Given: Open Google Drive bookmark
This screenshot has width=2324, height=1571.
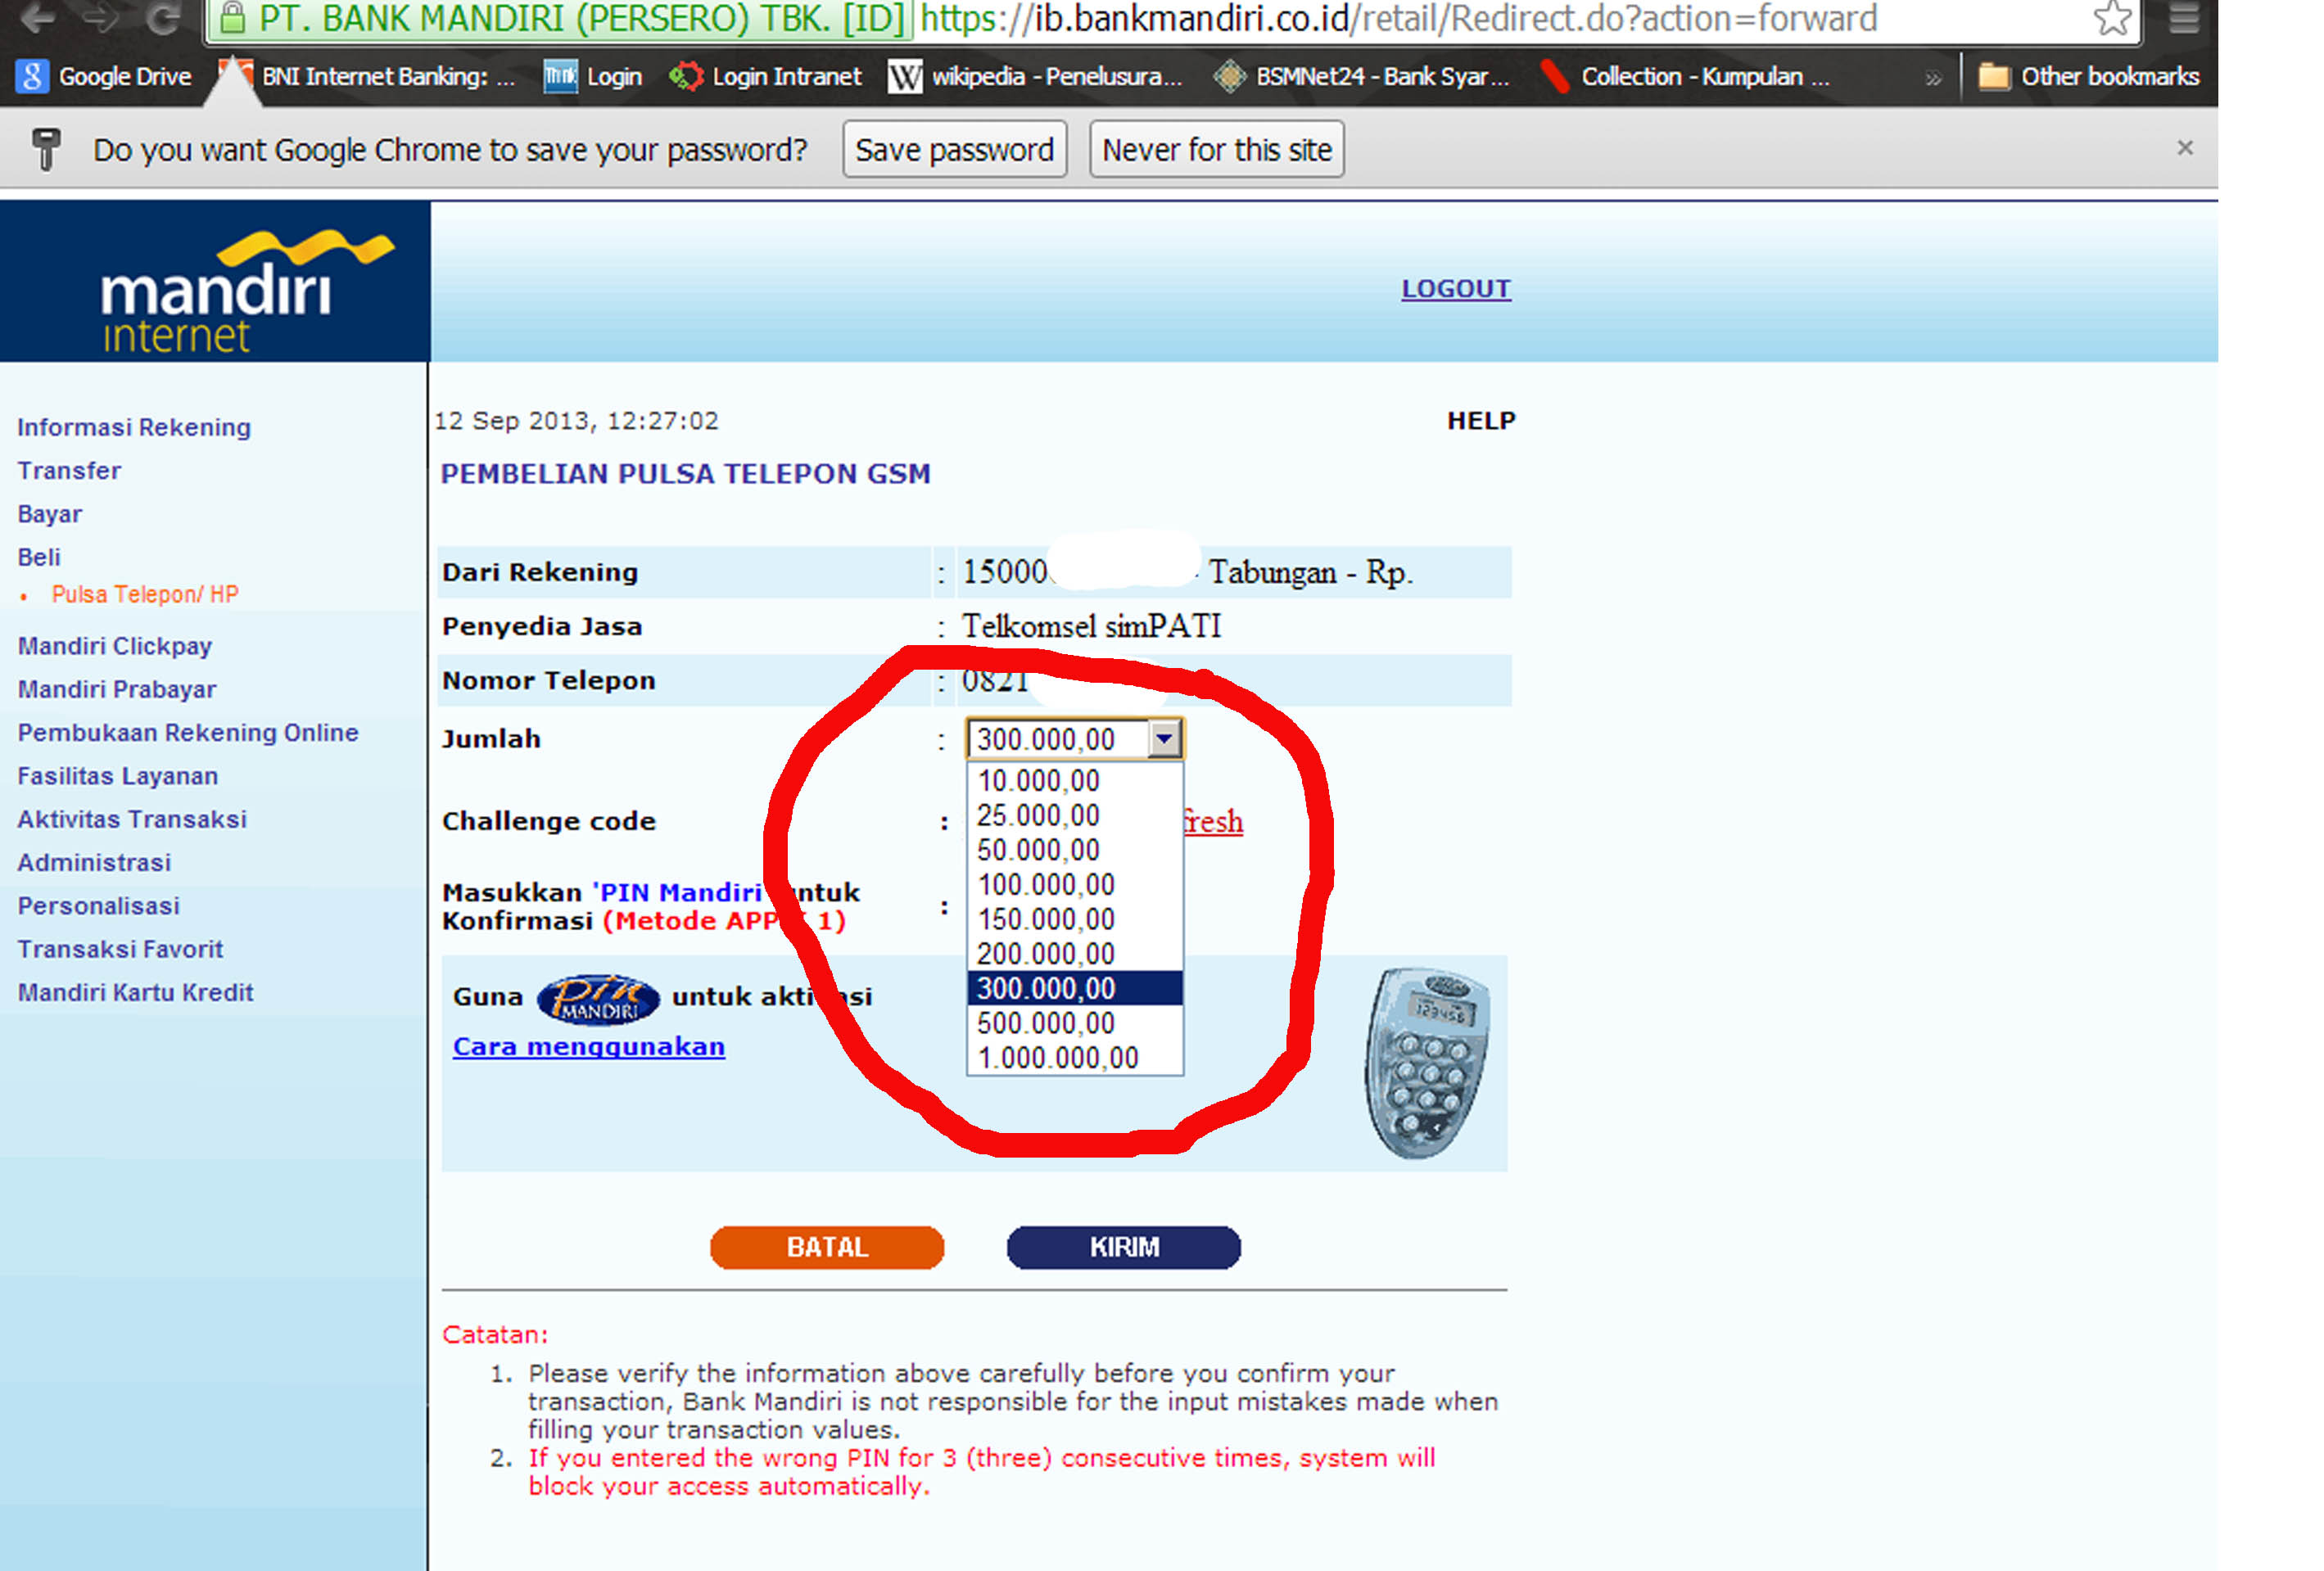Looking at the screenshot, I should 105,76.
